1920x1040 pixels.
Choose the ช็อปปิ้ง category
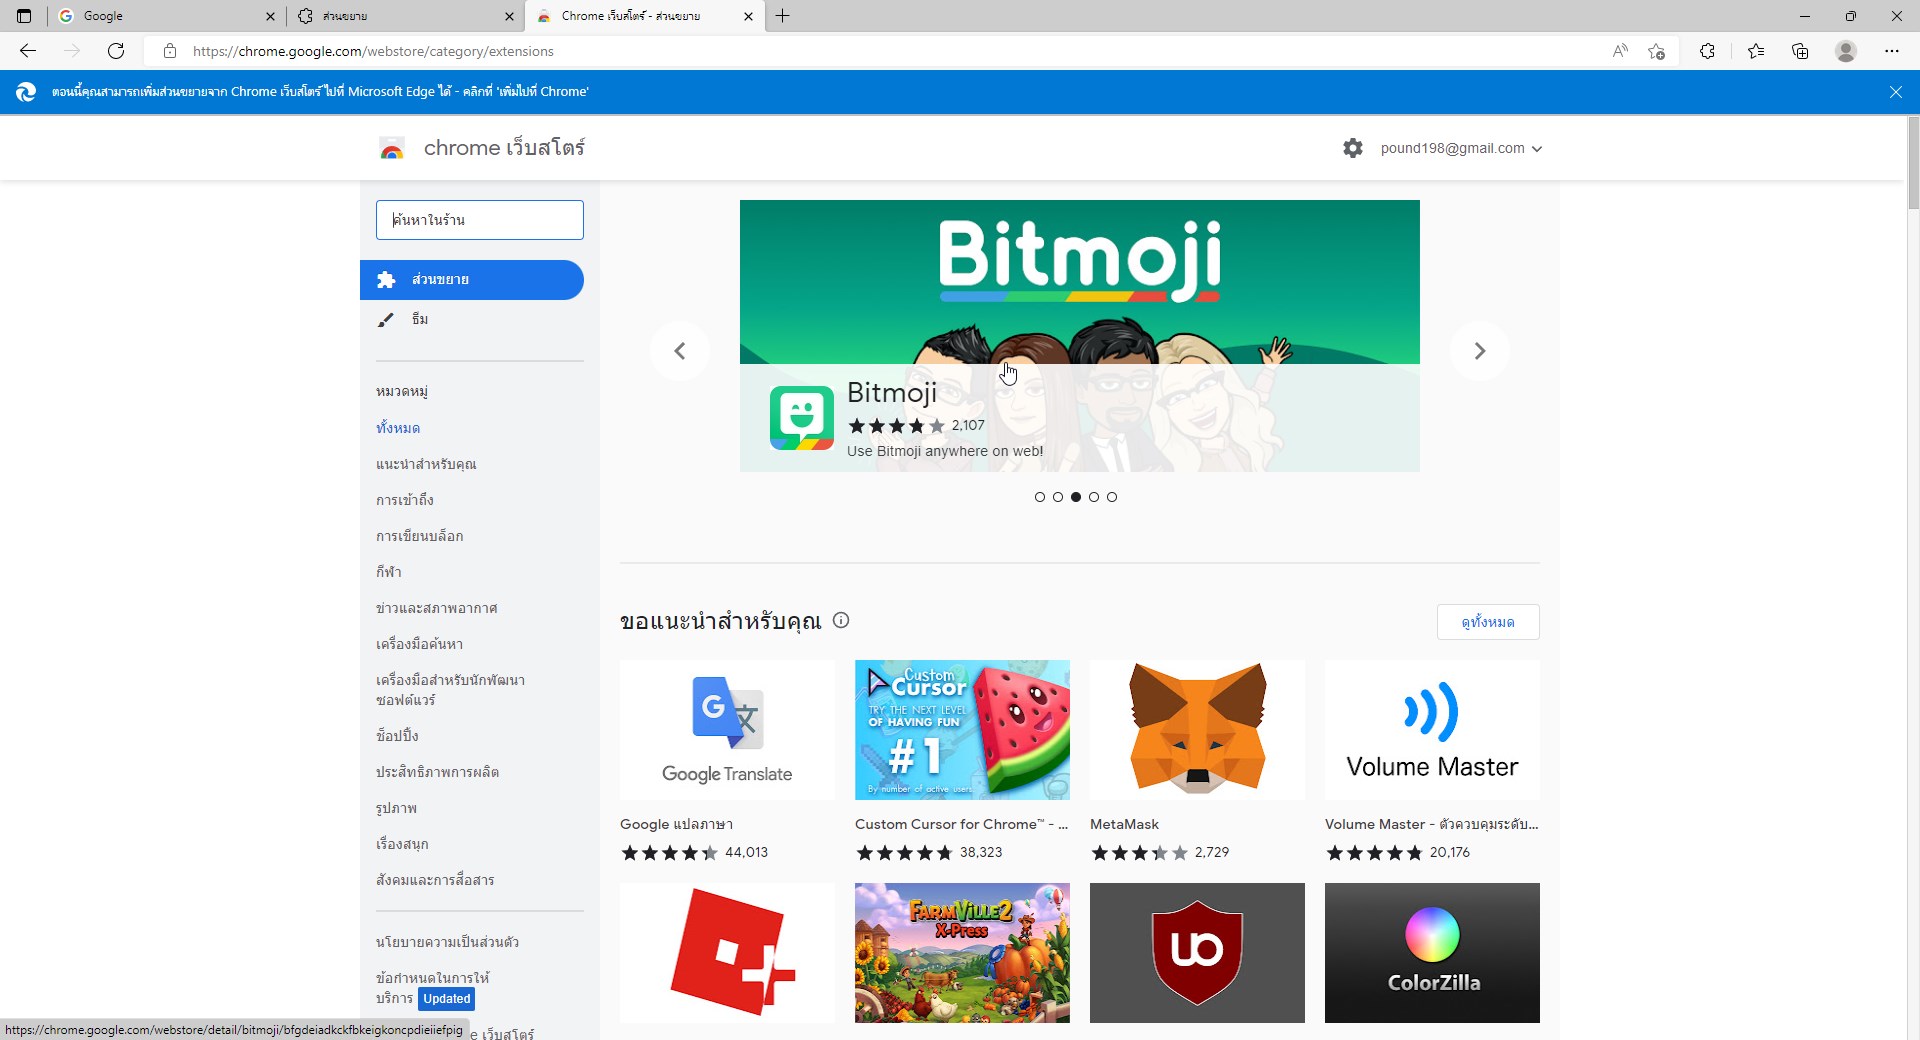(x=397, y=736)
